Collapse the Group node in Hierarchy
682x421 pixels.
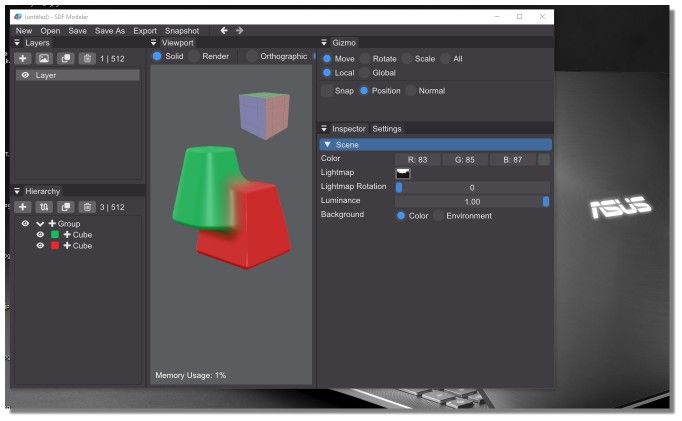(40, 224)
